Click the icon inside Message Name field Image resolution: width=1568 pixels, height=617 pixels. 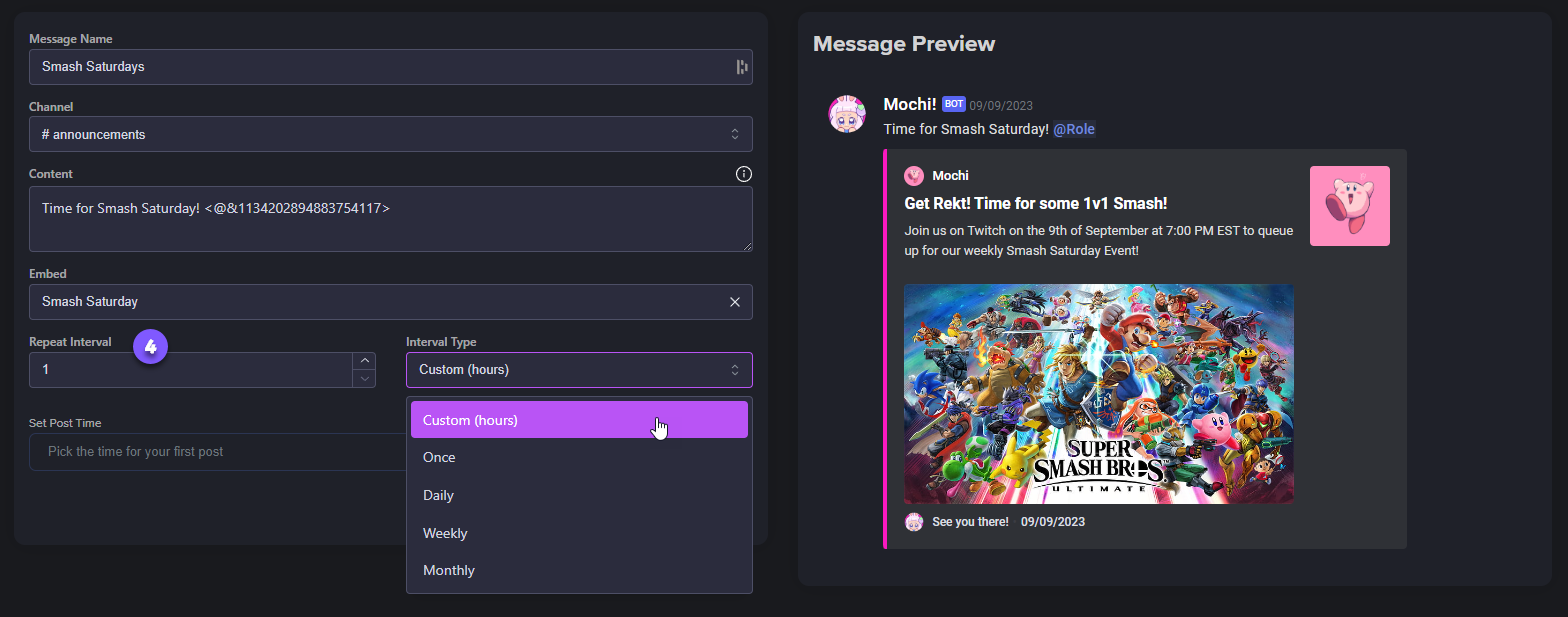[741, 67]
